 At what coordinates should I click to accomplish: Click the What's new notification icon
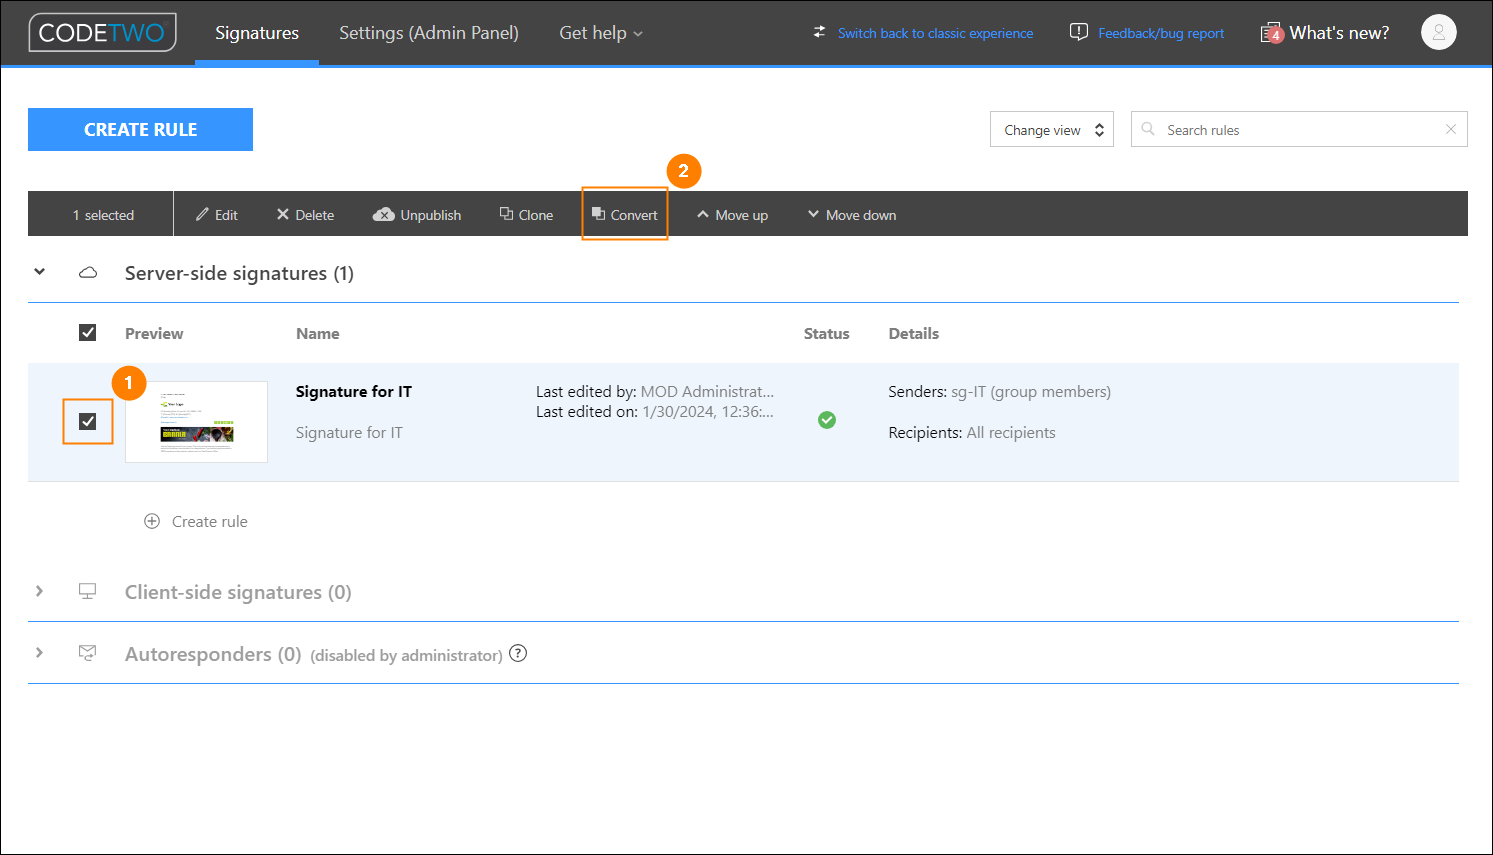[x=1272, y=32]
